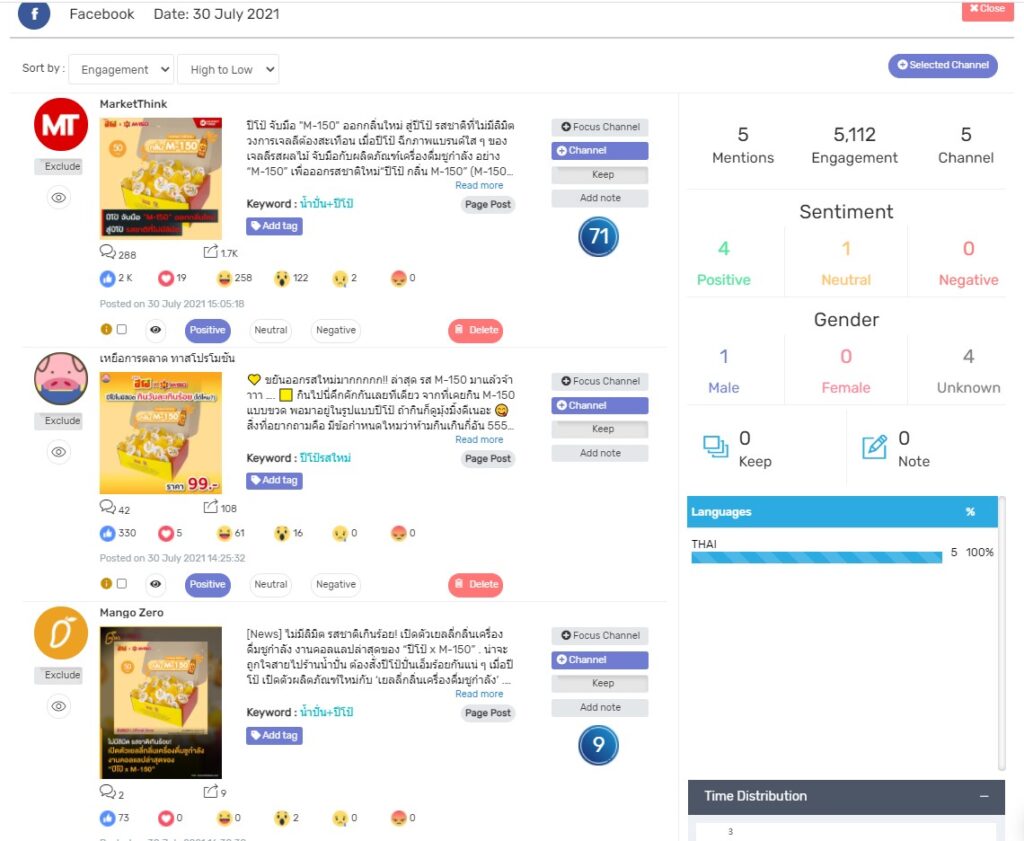Click the Languages panel scrollbar

click(x=1002, y=633)
